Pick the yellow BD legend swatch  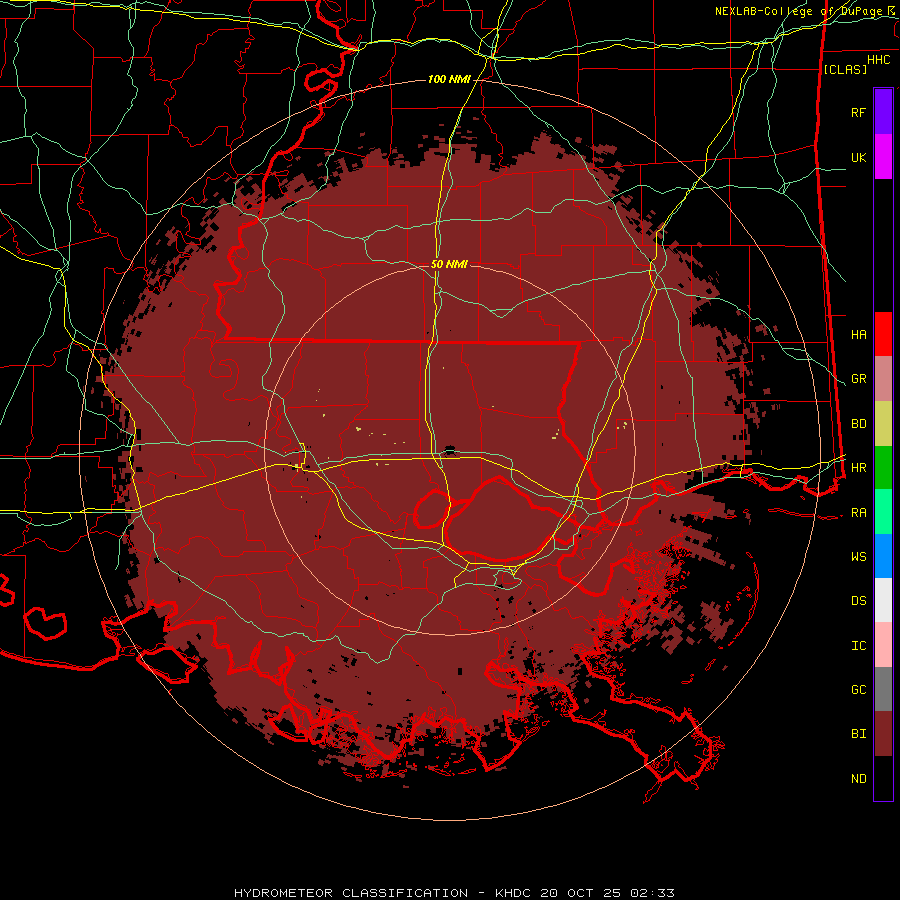pos(883,424)
